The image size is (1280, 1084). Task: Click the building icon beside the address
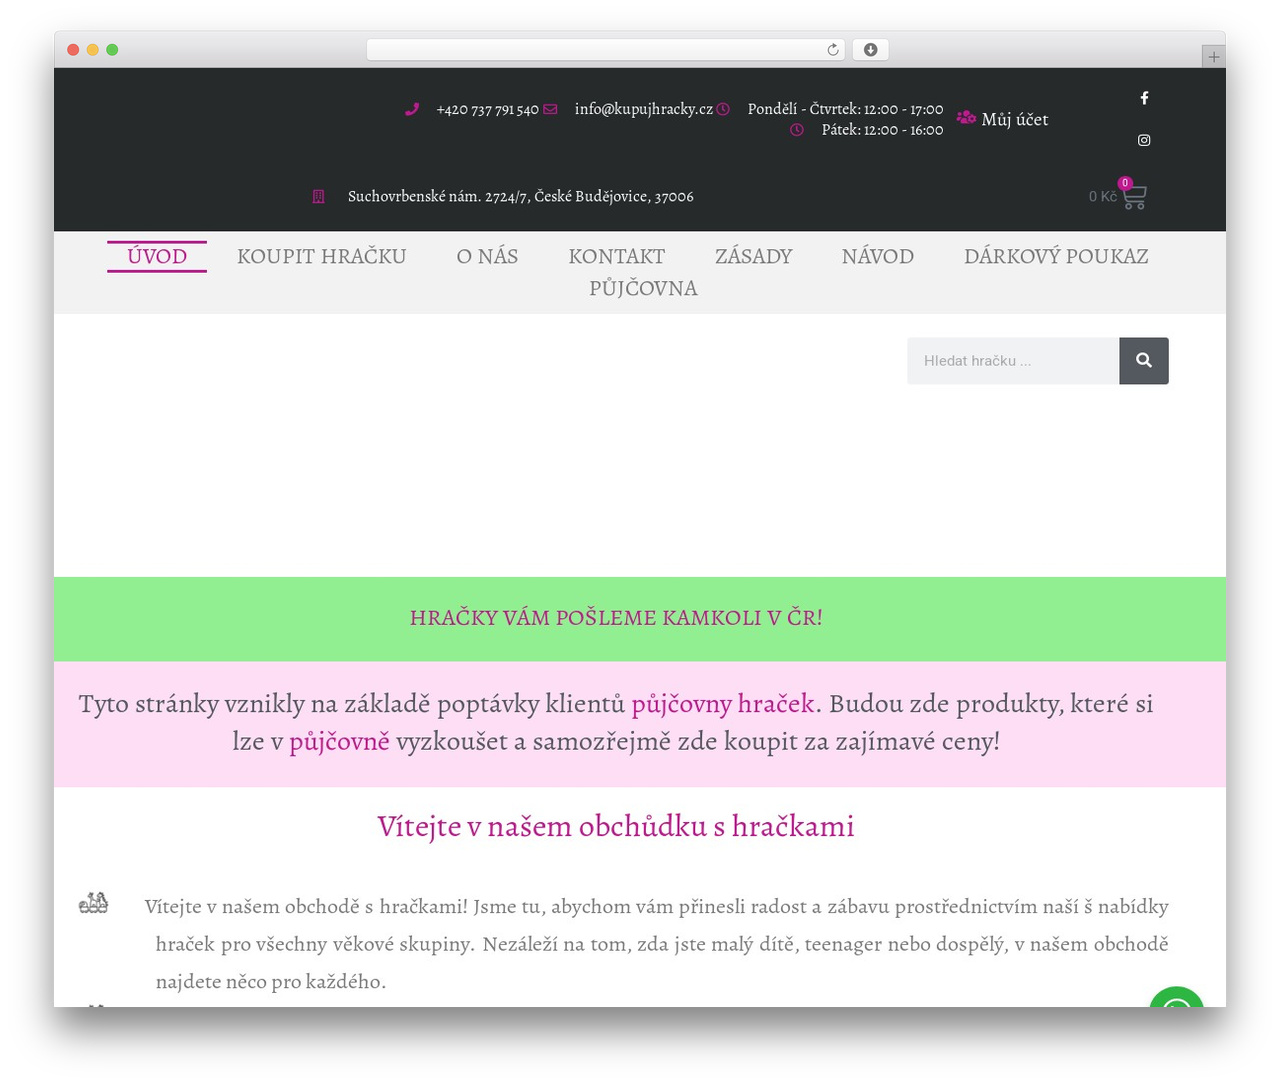318,196
